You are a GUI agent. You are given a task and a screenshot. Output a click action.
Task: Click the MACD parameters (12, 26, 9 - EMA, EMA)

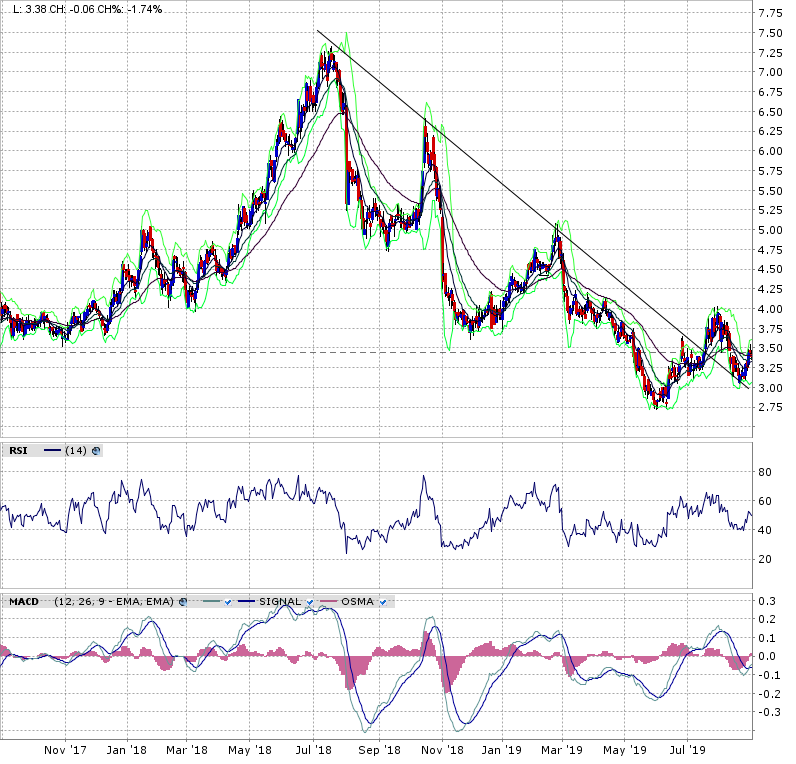(x=114, y=602)
